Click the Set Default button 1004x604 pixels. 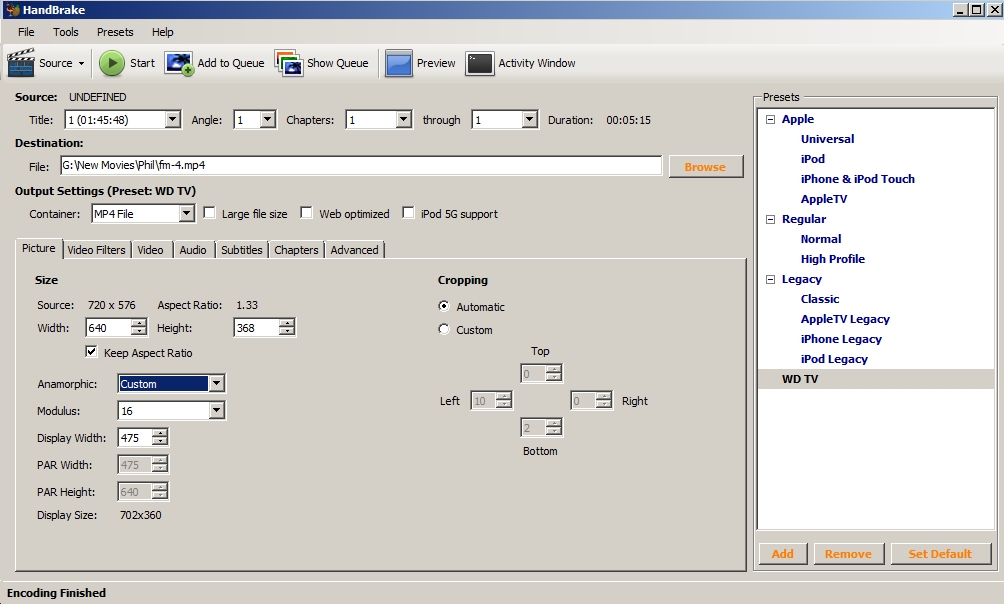(x=940, y=553)
